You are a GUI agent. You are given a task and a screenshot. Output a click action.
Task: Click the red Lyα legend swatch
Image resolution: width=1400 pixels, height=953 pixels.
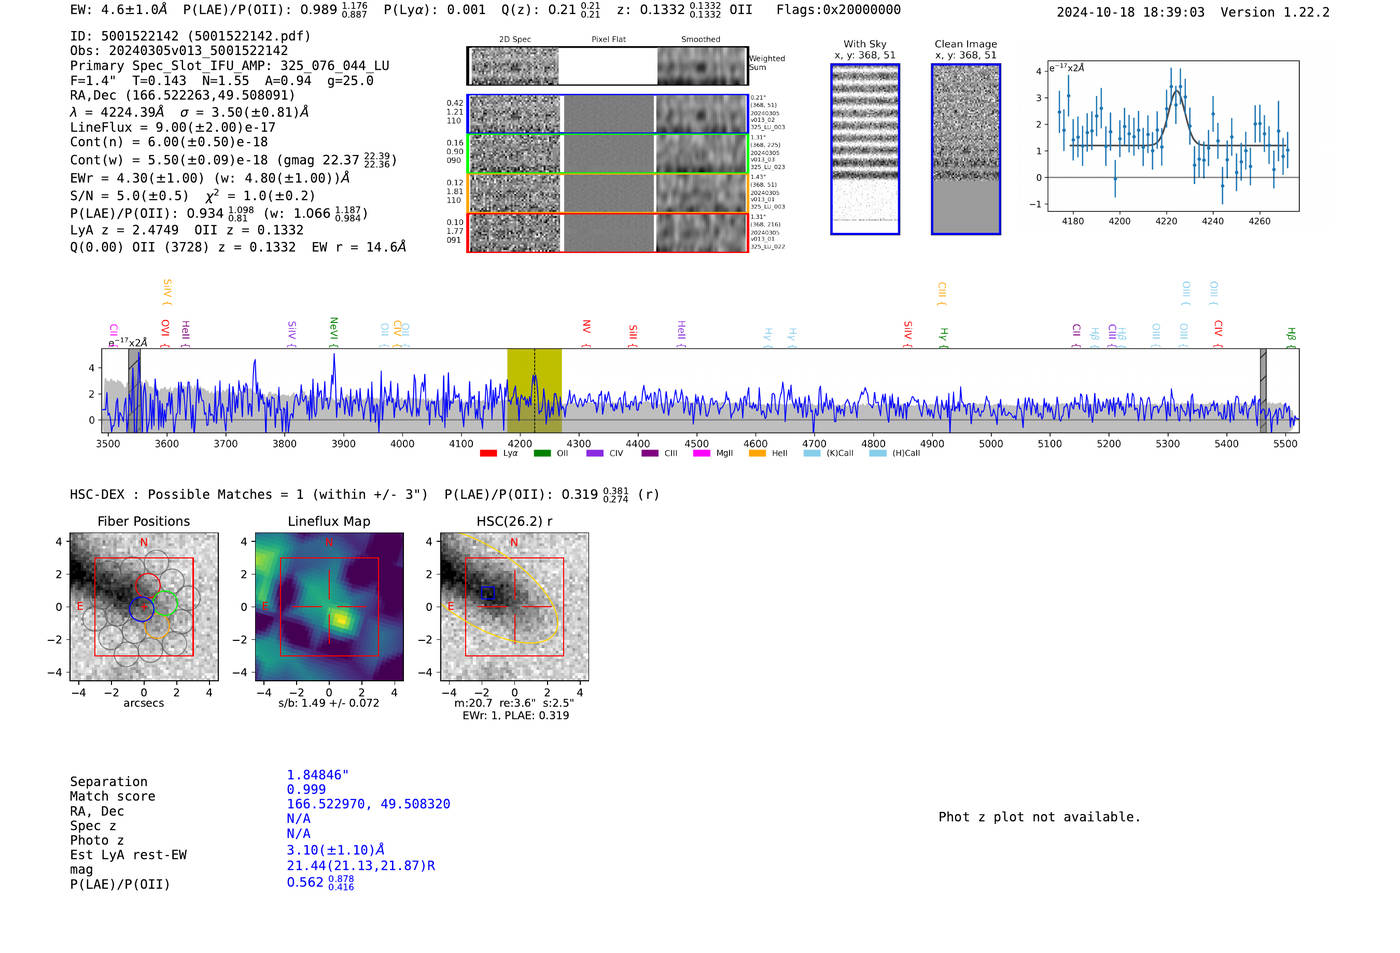pos(488,454)
